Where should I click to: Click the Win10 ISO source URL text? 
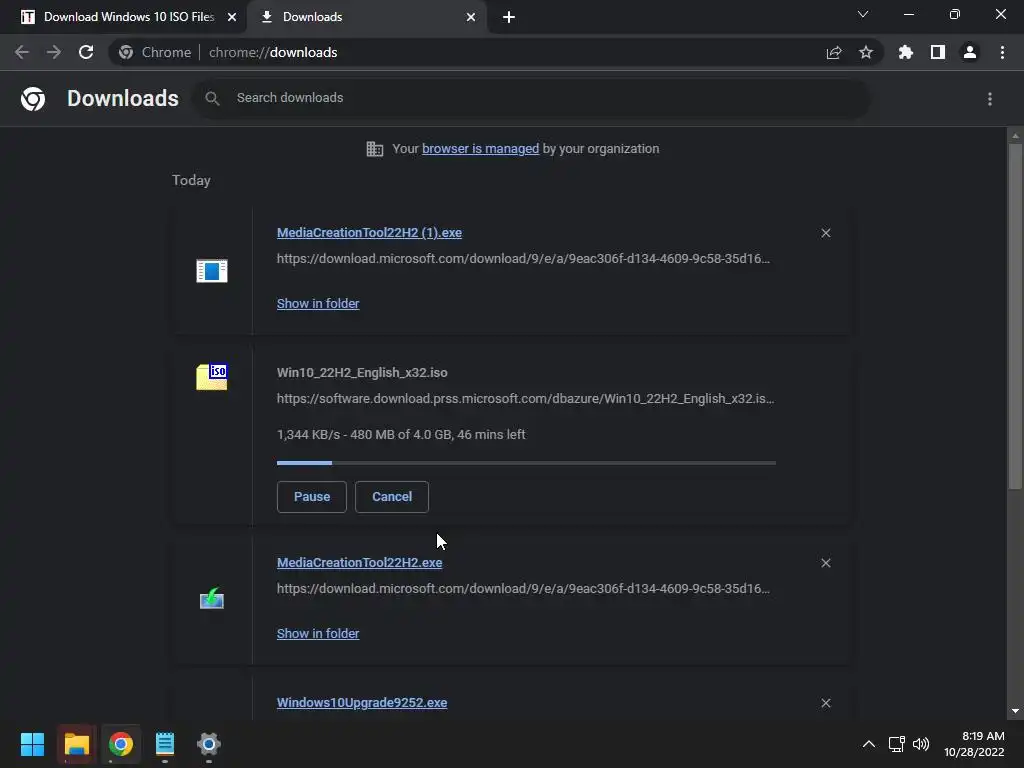click(525, 398)
